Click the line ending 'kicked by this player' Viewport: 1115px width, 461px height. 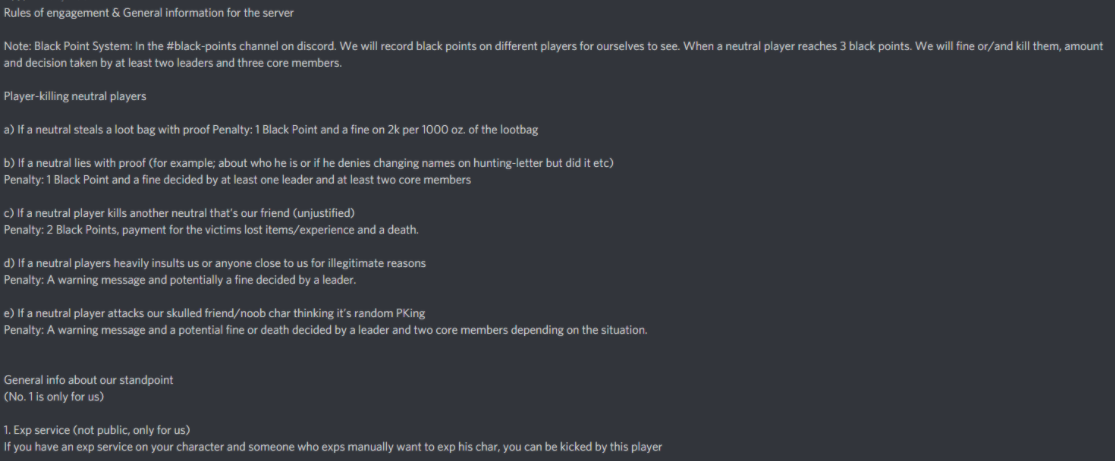click(333, 447)
